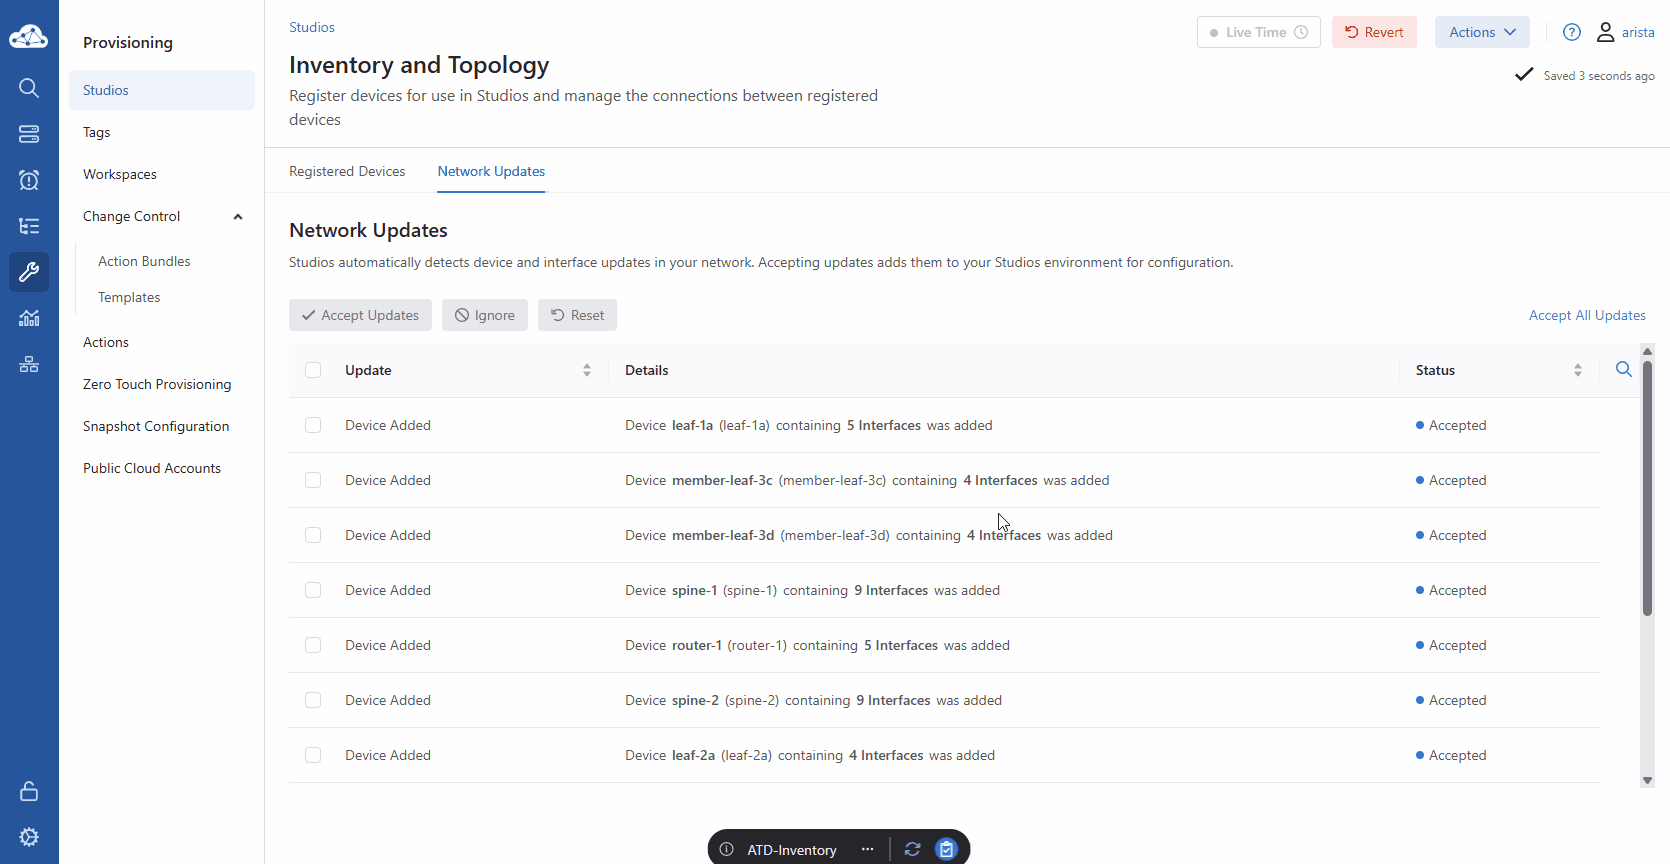The height and width of the screenshot is (864, 1670).
Task: Click the help question mark icon
Action: pos(1572,32)
